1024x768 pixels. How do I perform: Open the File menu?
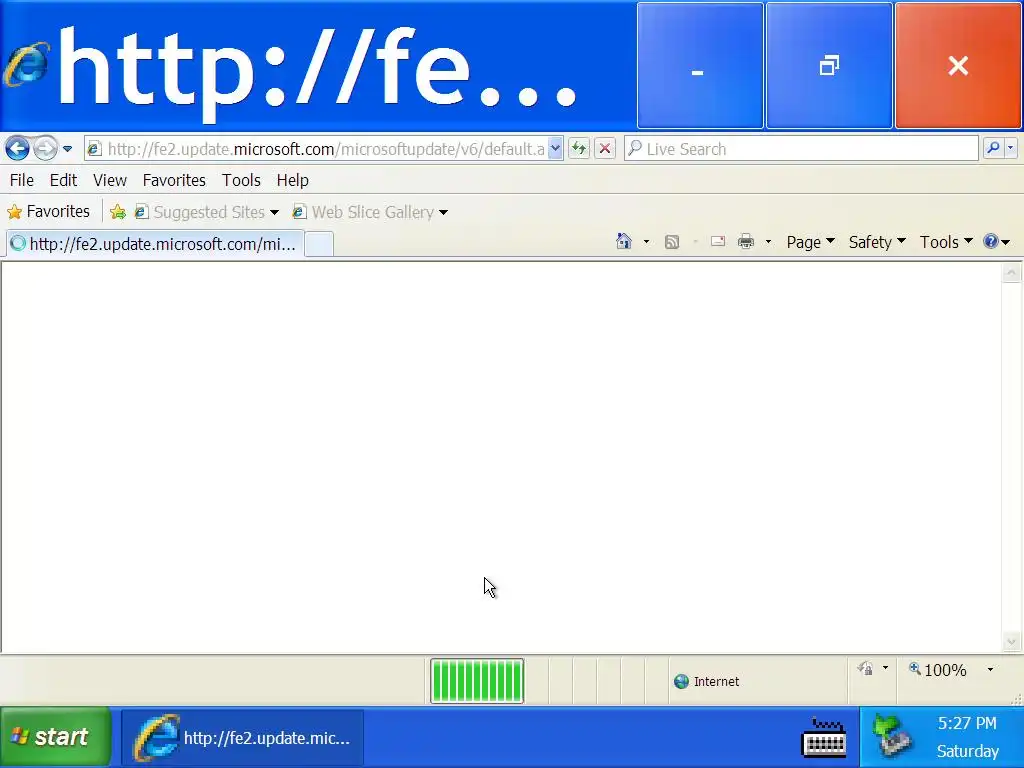tap(22, 180)
